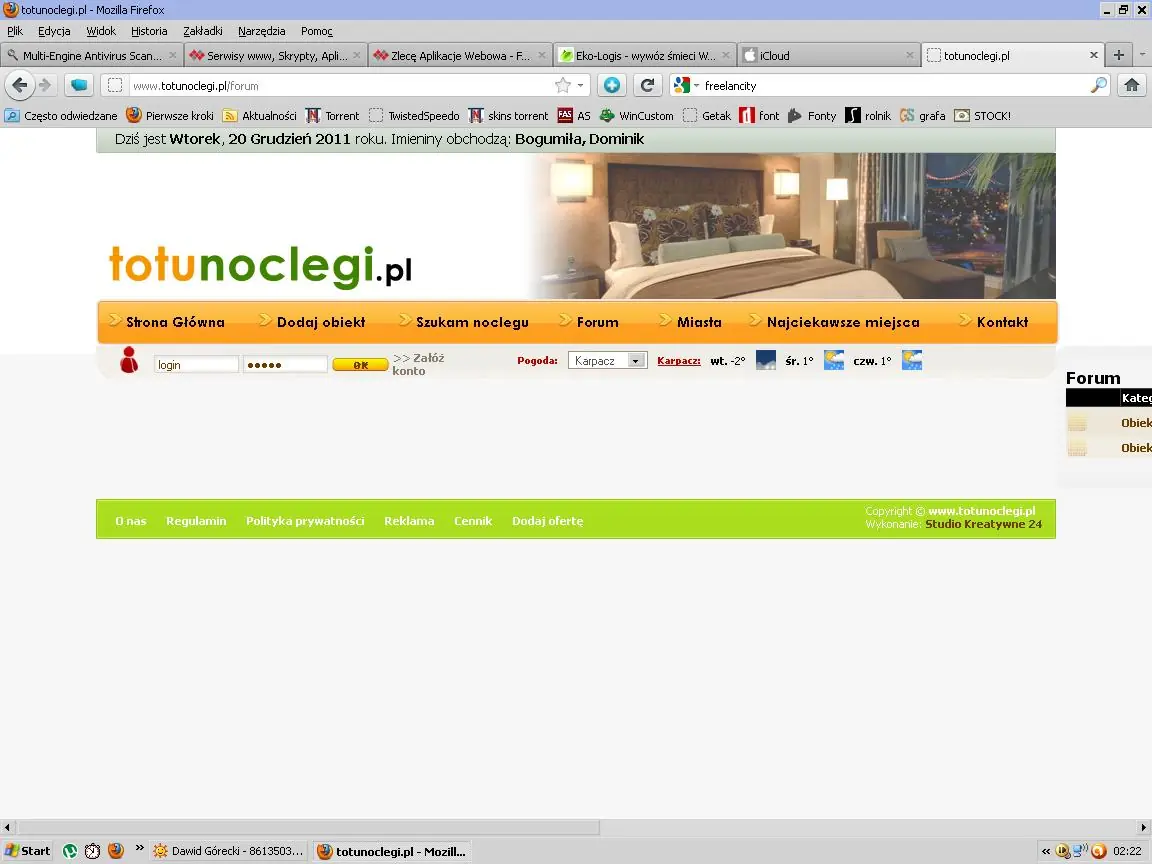Screen dimensions: 1152x864
Task: Click the system clock 02:22
Action: coord(1127,851)
